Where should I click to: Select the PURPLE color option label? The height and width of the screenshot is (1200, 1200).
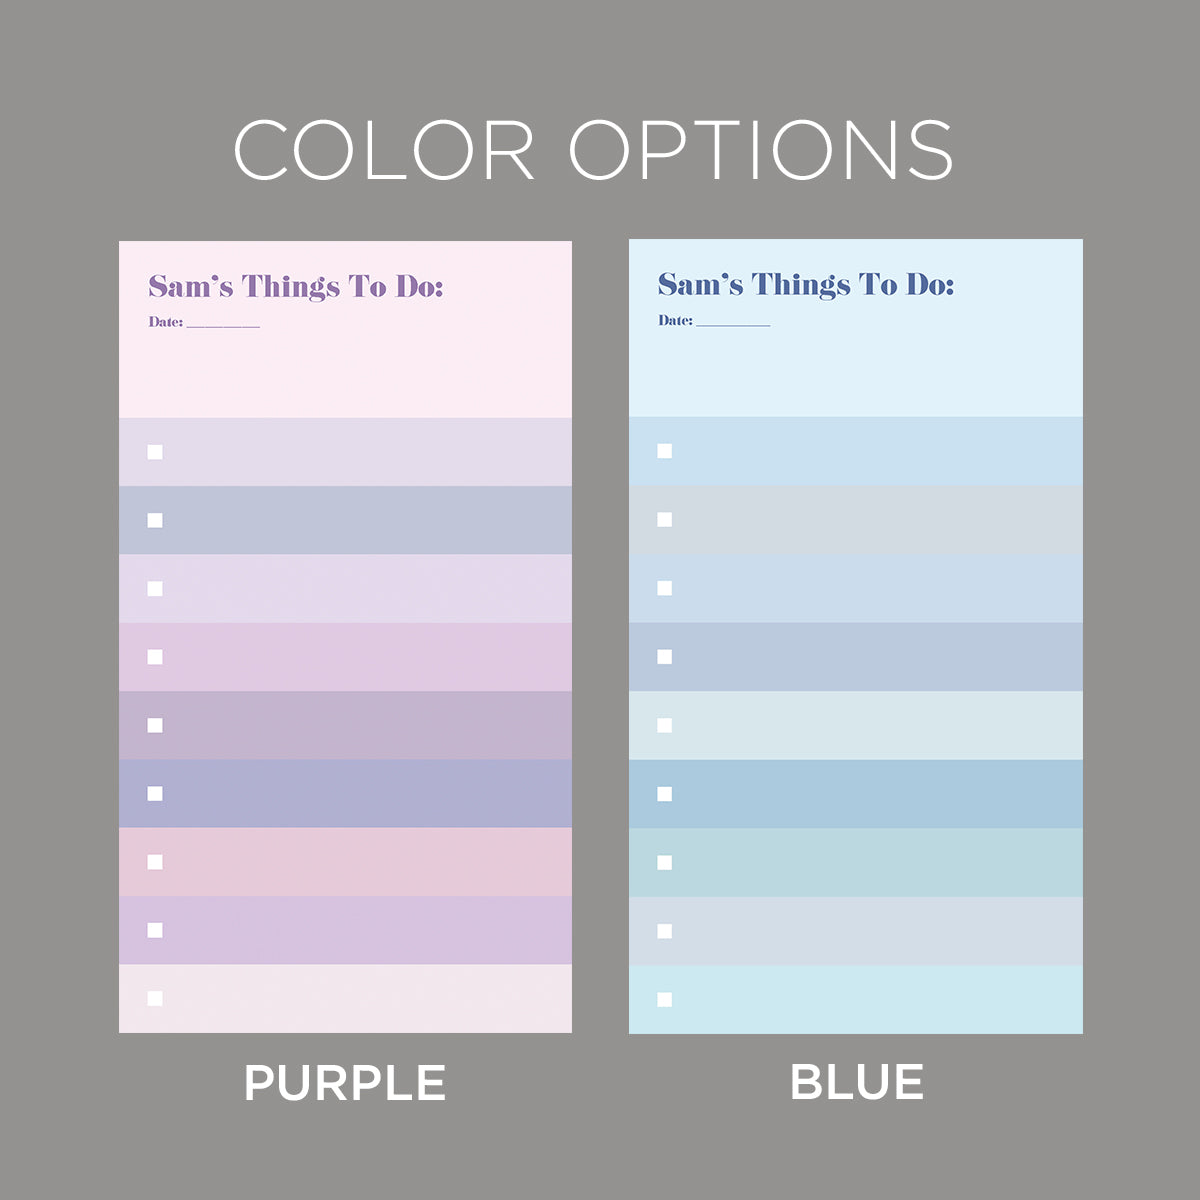[x=345, y=1083]
